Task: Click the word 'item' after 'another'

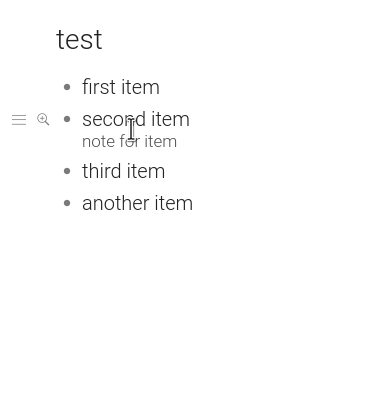Action: pyautogui.click(x=173, y=203)
